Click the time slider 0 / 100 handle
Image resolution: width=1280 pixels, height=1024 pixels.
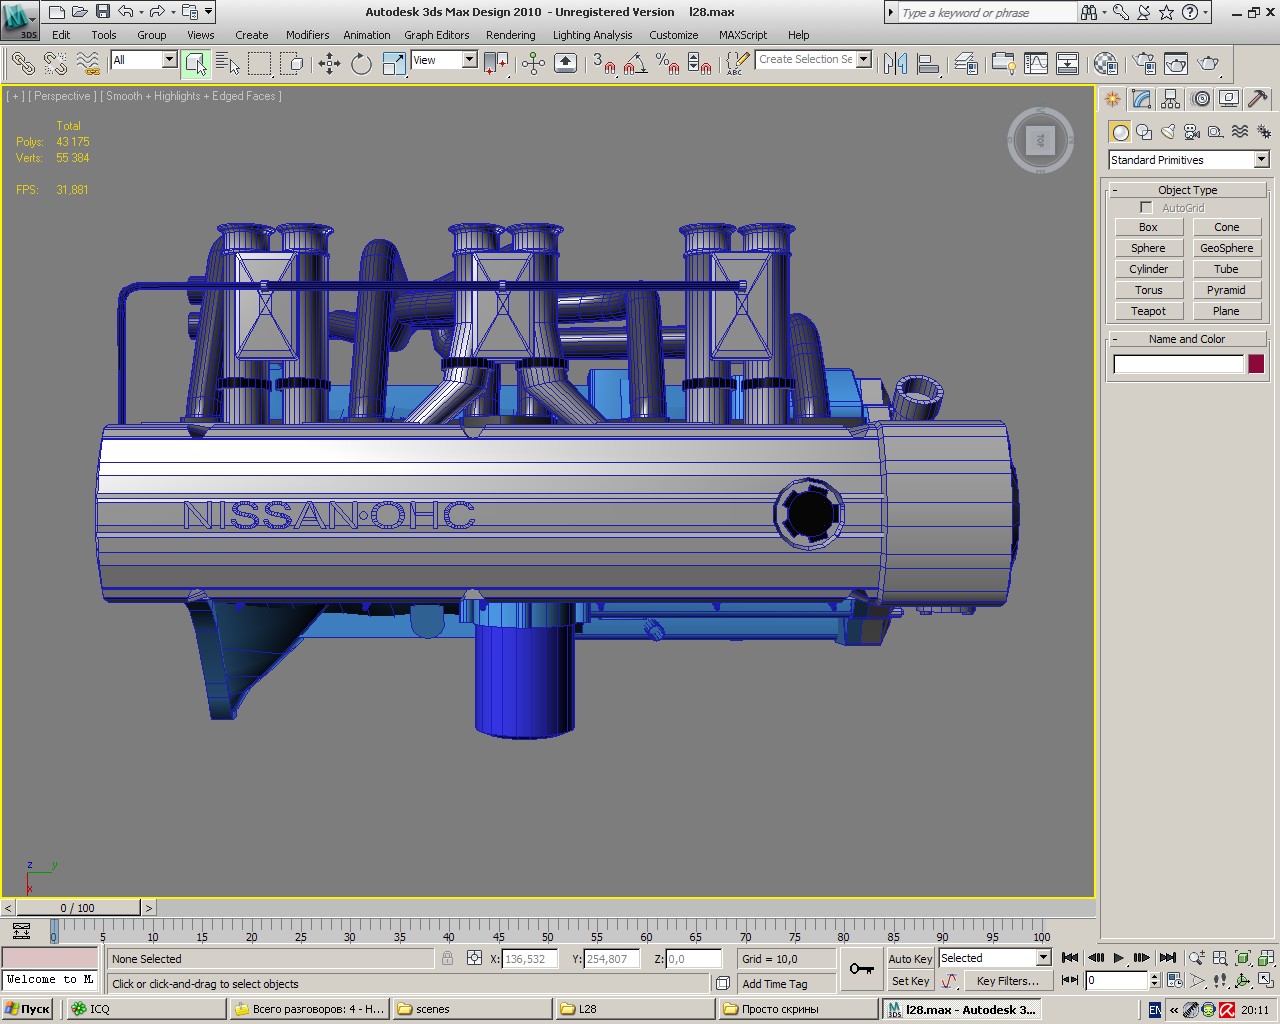point(77,908)
